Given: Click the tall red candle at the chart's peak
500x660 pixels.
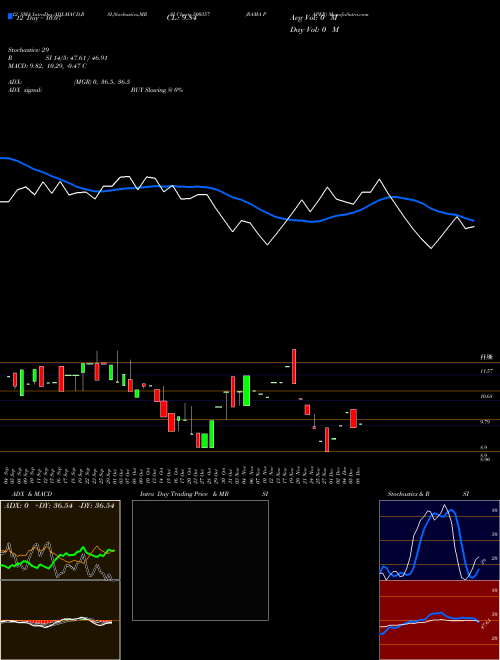Looking at the screenshot, I should pyautogui.click(x=294, y=366).
